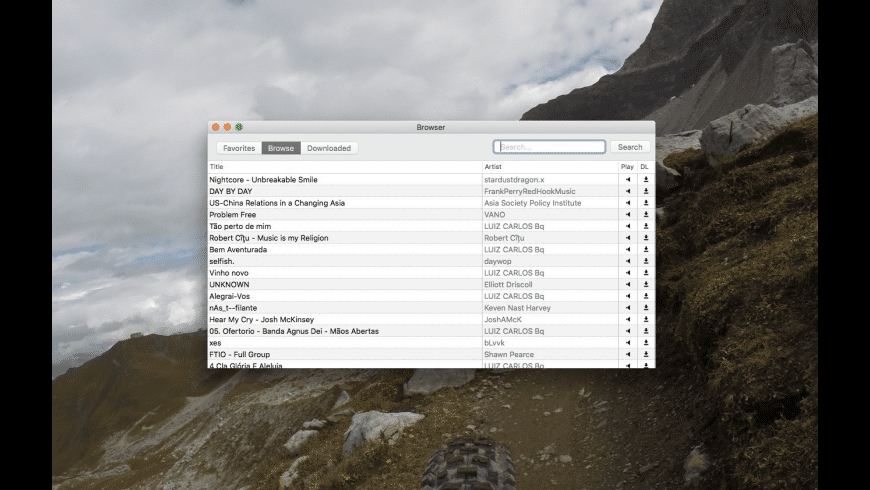This screenshot has width=870, height=490.
Task: Switch to the Favorites tab
Action: coord(239,148)
